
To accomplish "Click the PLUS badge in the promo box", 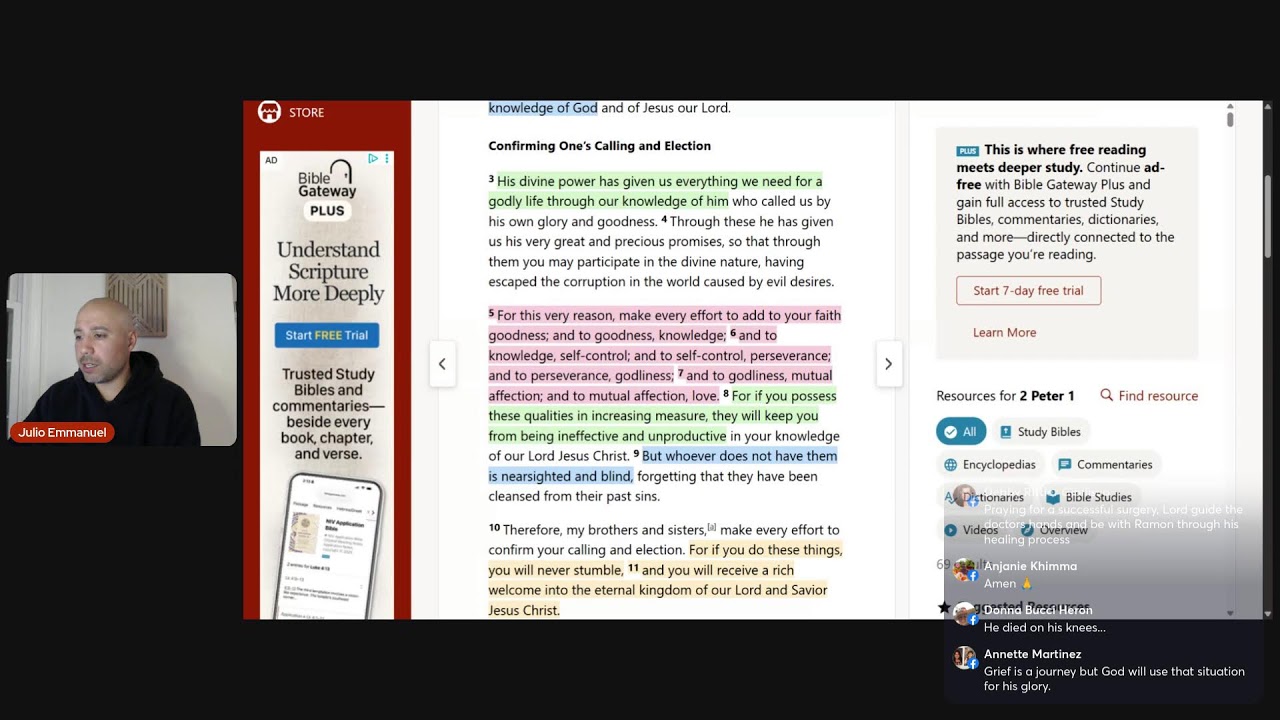I will pyautogui.click(x=967, y=151).
